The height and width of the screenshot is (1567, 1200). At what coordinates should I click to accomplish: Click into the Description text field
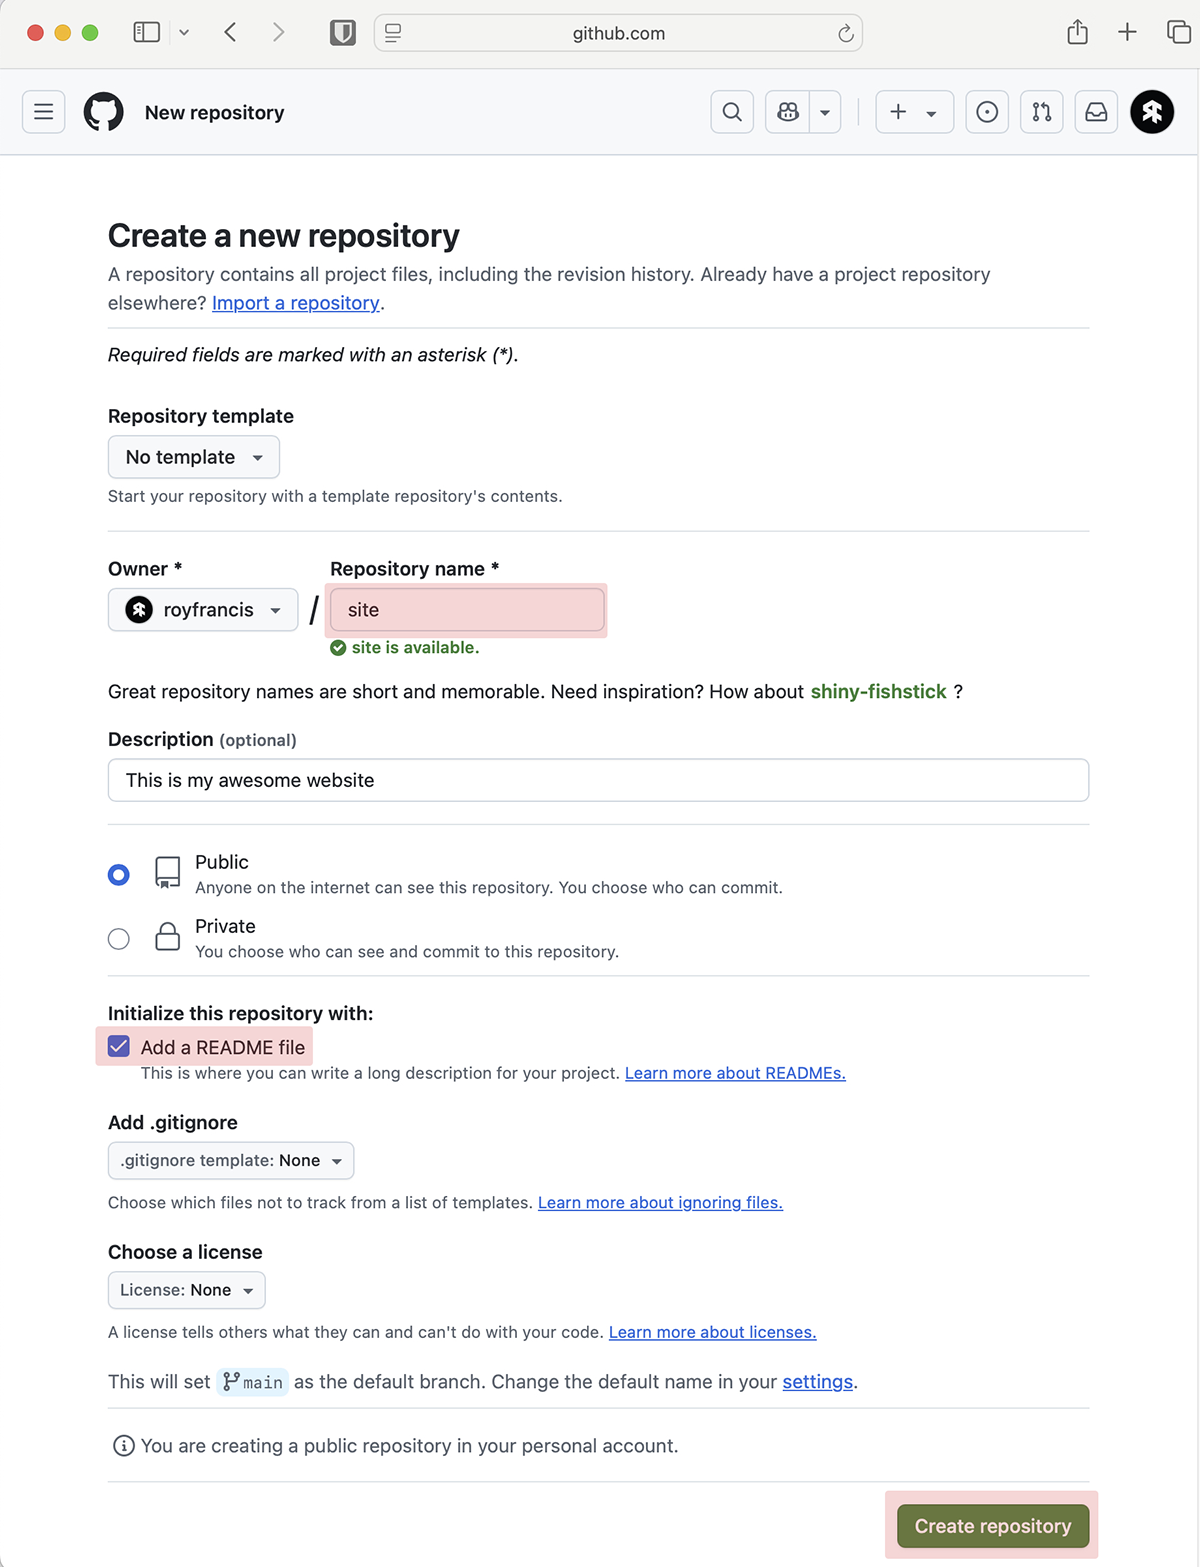598,780
